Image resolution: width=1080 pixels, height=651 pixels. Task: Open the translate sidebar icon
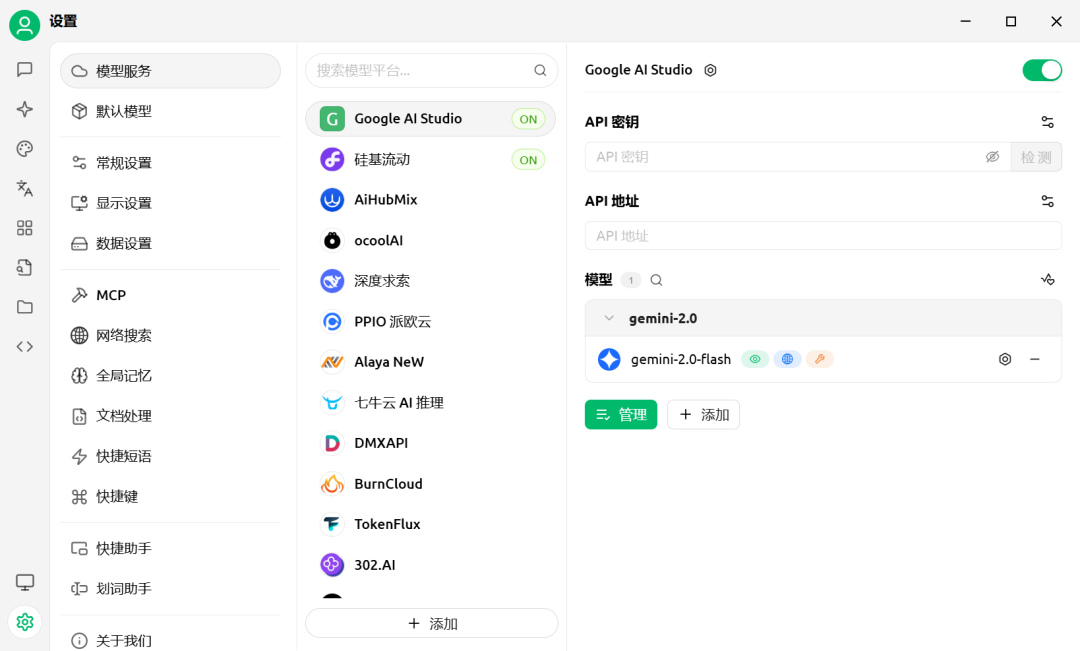click(25, 188)
